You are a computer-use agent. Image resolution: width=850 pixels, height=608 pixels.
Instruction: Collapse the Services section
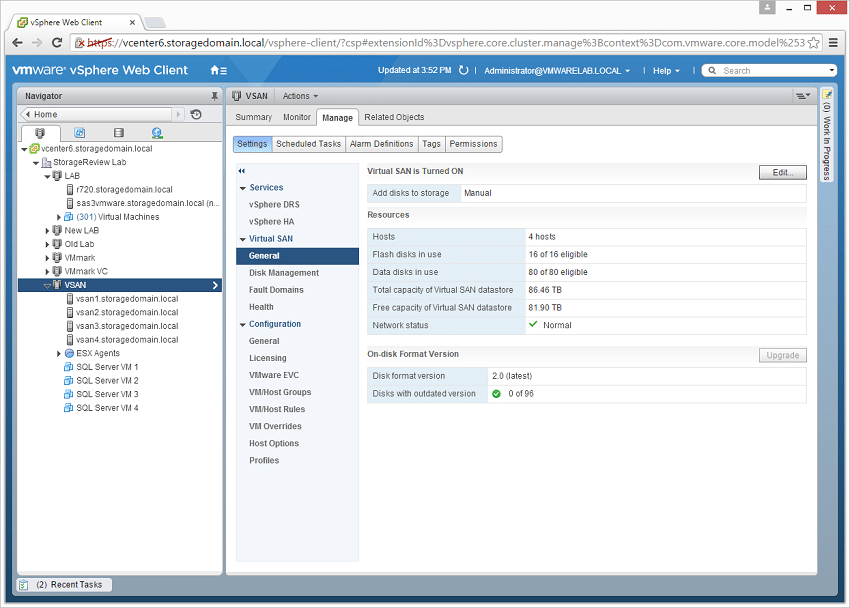243,188
